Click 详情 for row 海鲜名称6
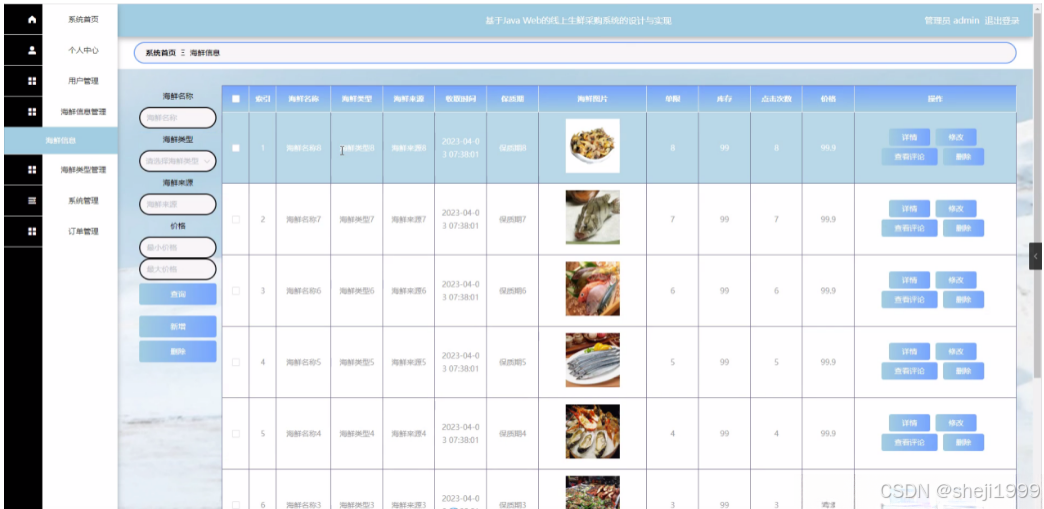 (909, 280)
